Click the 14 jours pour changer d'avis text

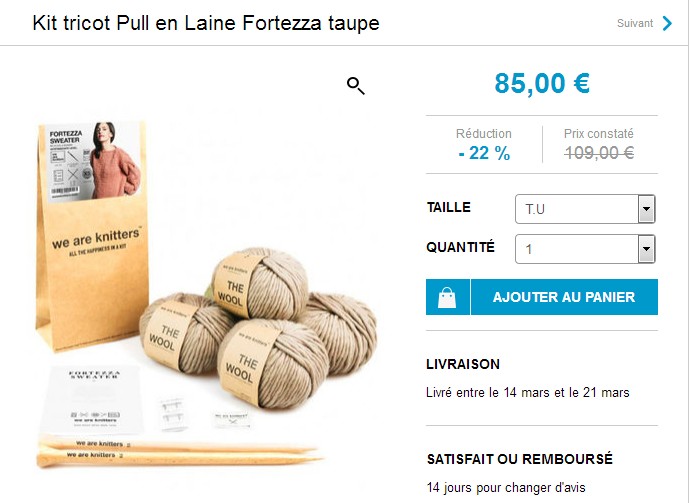(x=506, y=488)
